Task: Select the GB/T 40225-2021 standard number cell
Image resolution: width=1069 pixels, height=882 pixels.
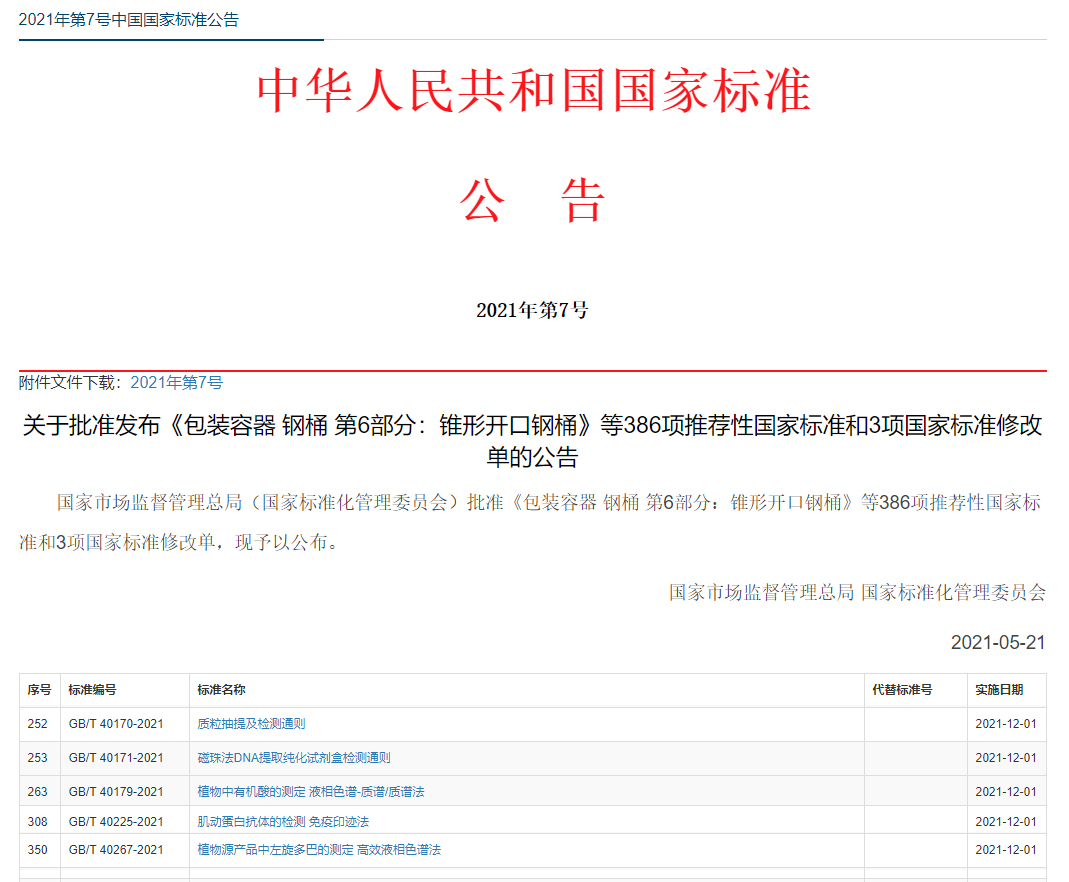Action: click(116, 822)
